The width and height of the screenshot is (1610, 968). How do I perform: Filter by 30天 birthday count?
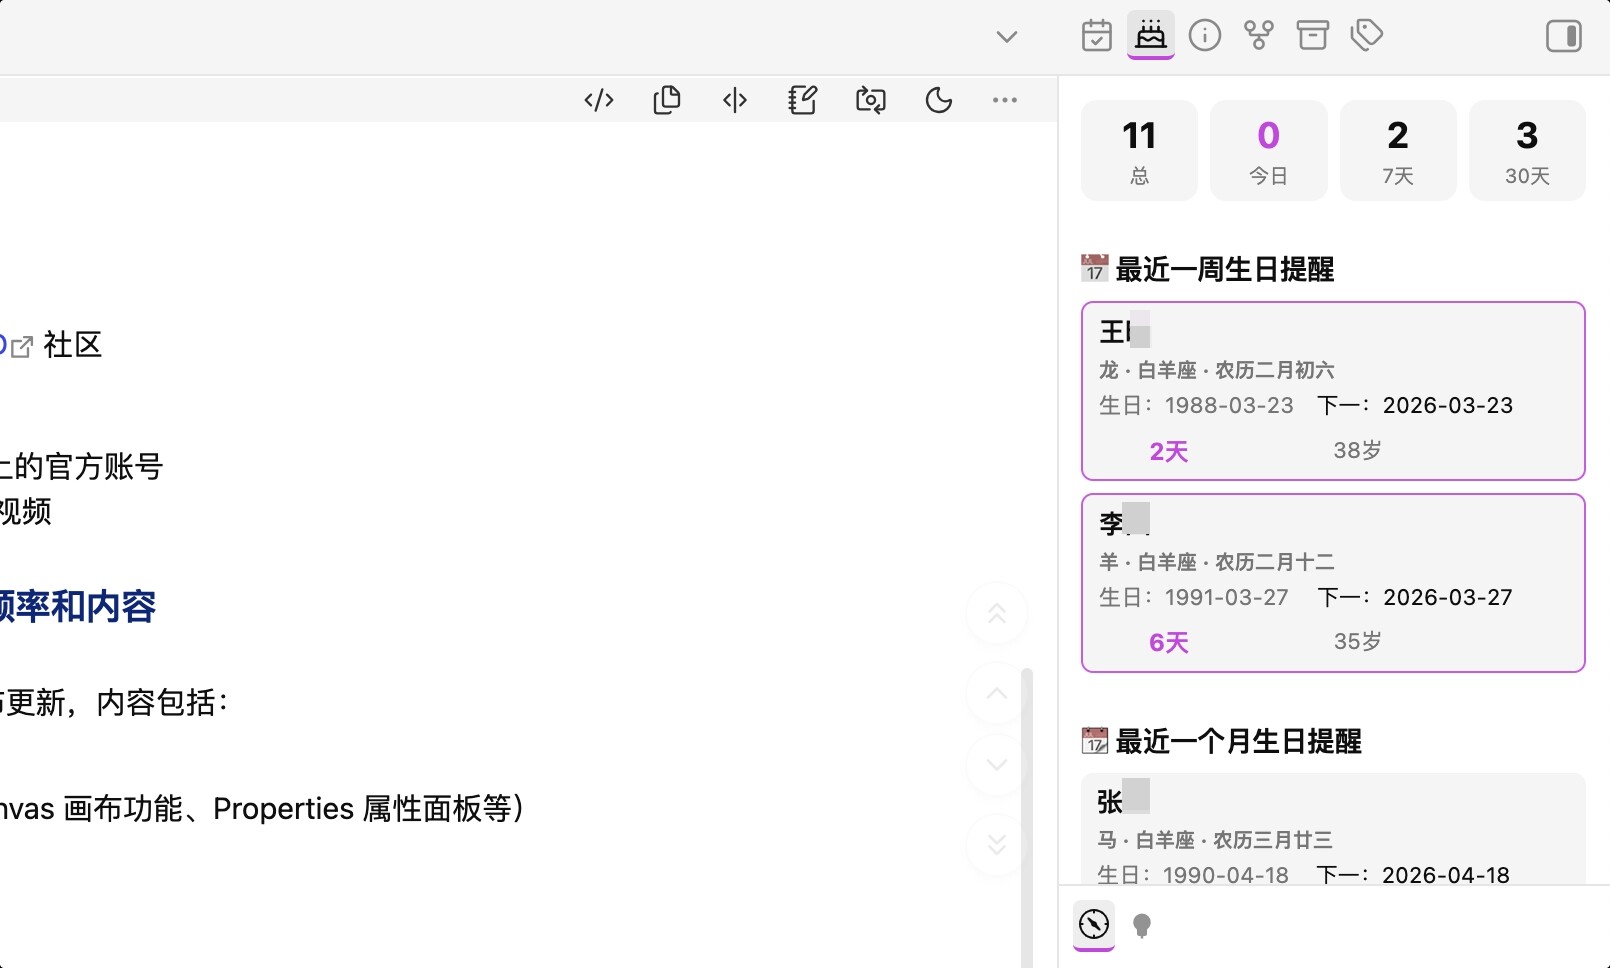(x=1527, y=151)
